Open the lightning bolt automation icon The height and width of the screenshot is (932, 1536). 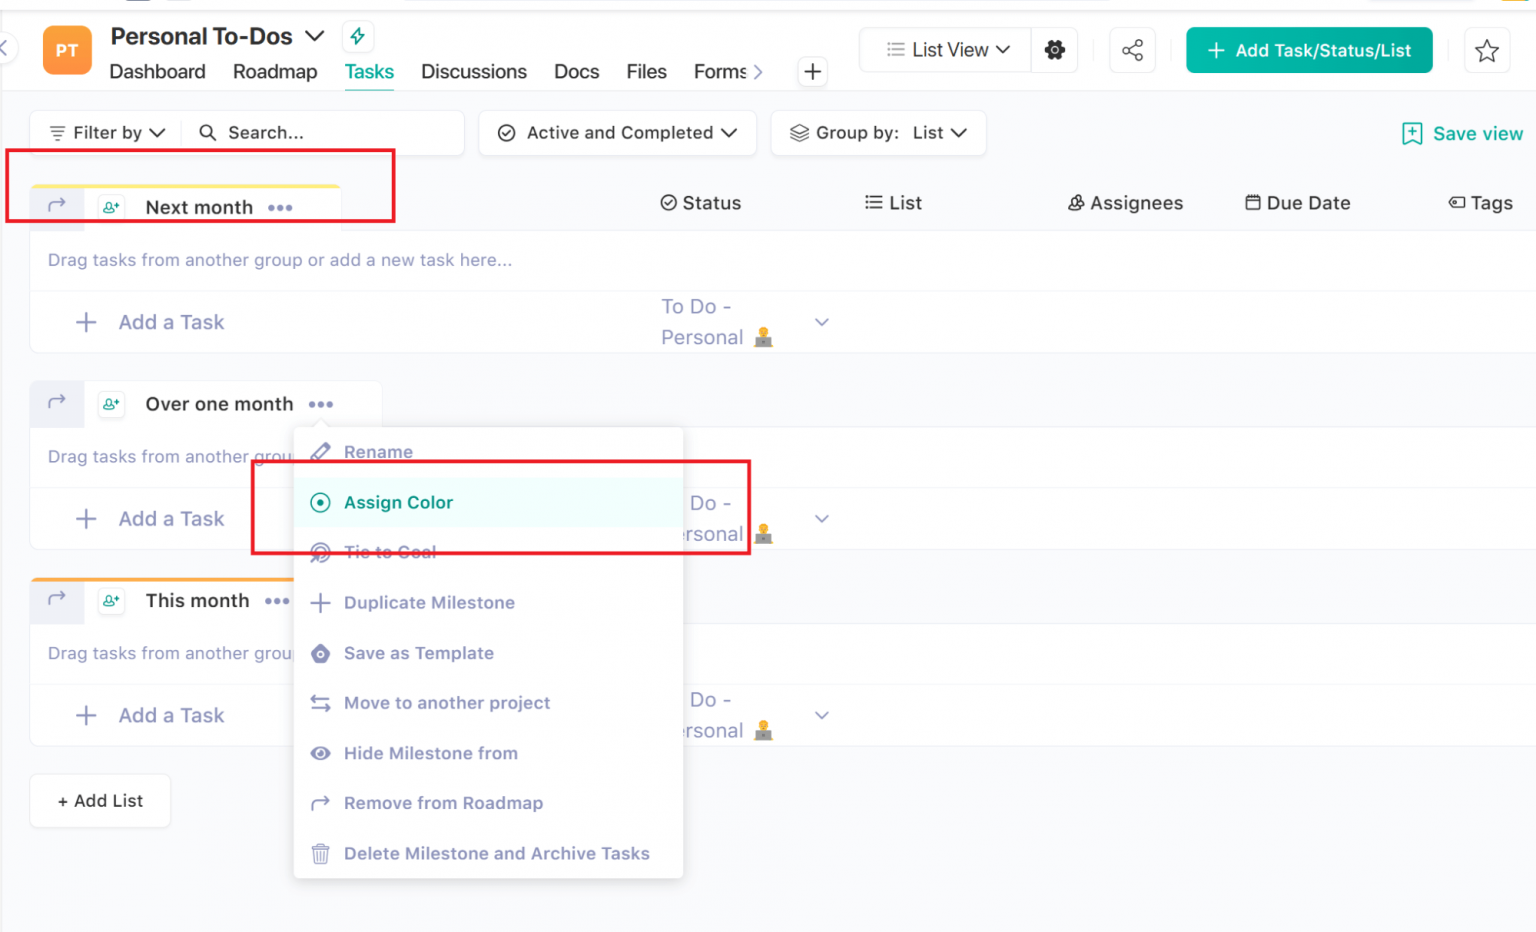point(357,37)
